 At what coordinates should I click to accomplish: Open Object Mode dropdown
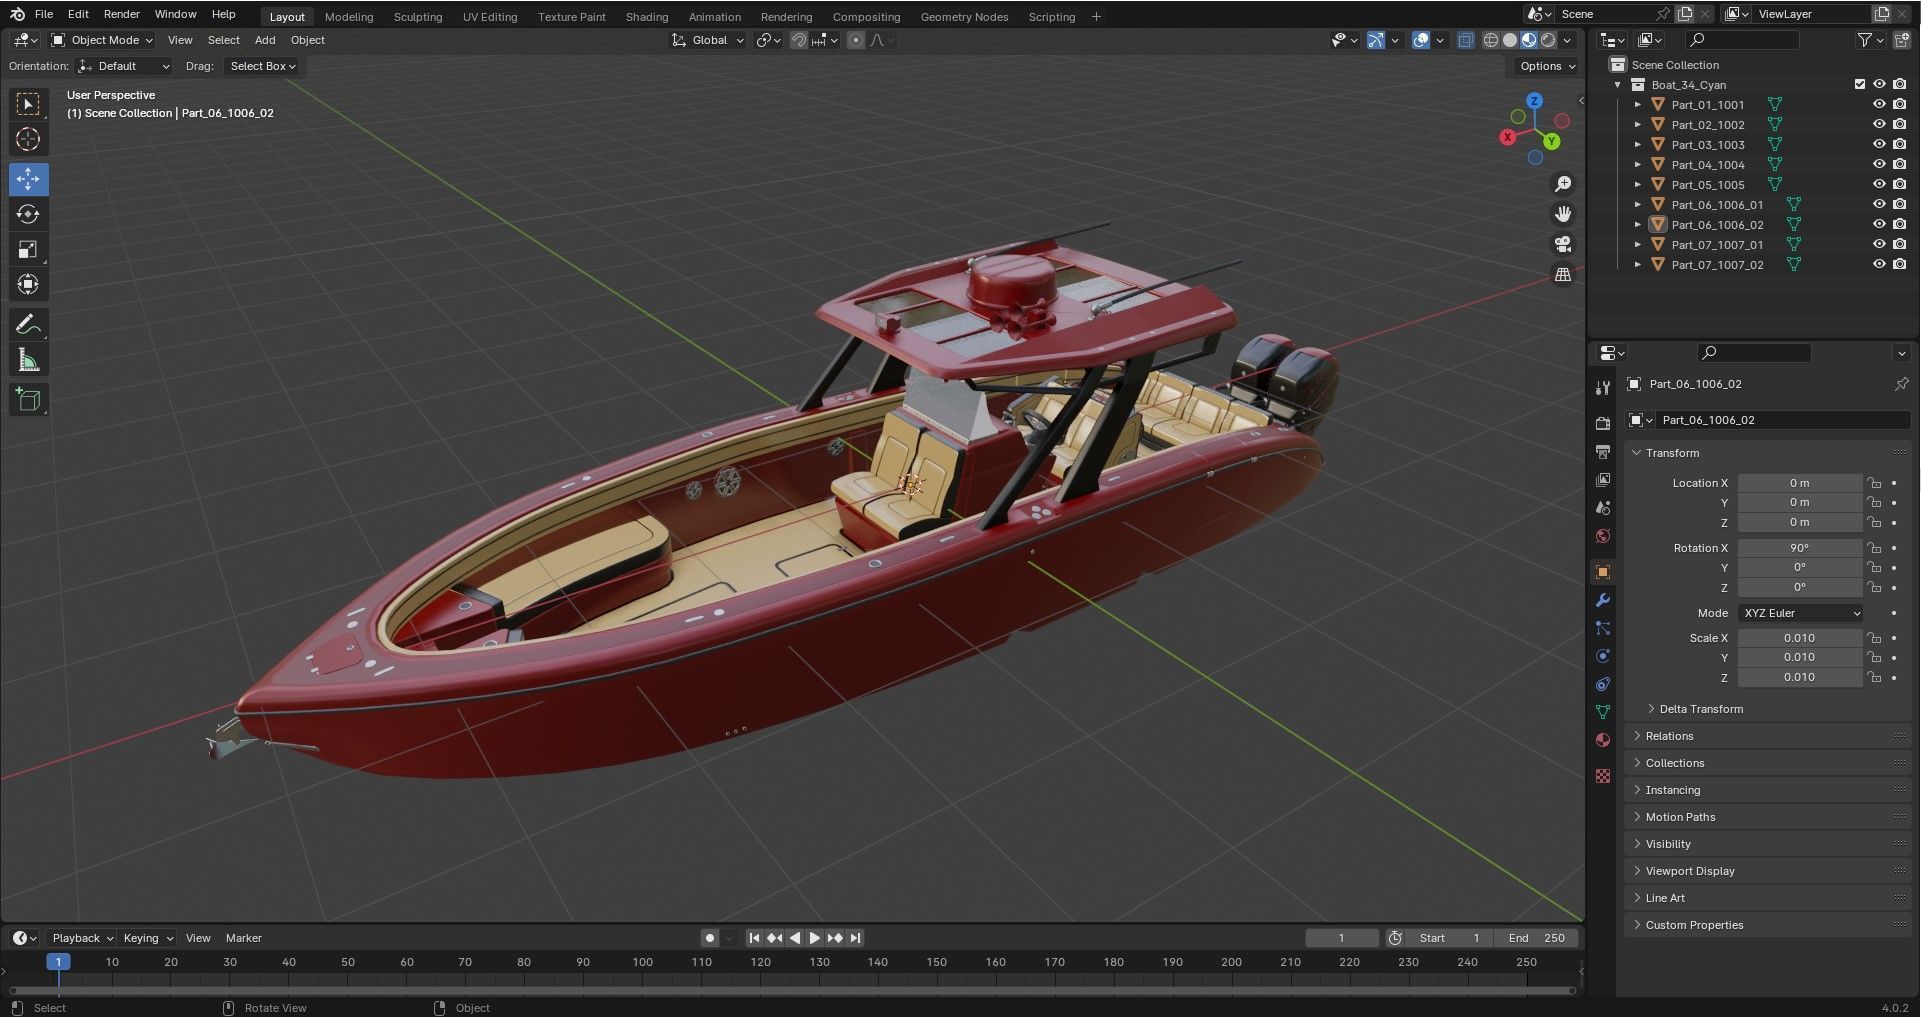click(102, 40)
